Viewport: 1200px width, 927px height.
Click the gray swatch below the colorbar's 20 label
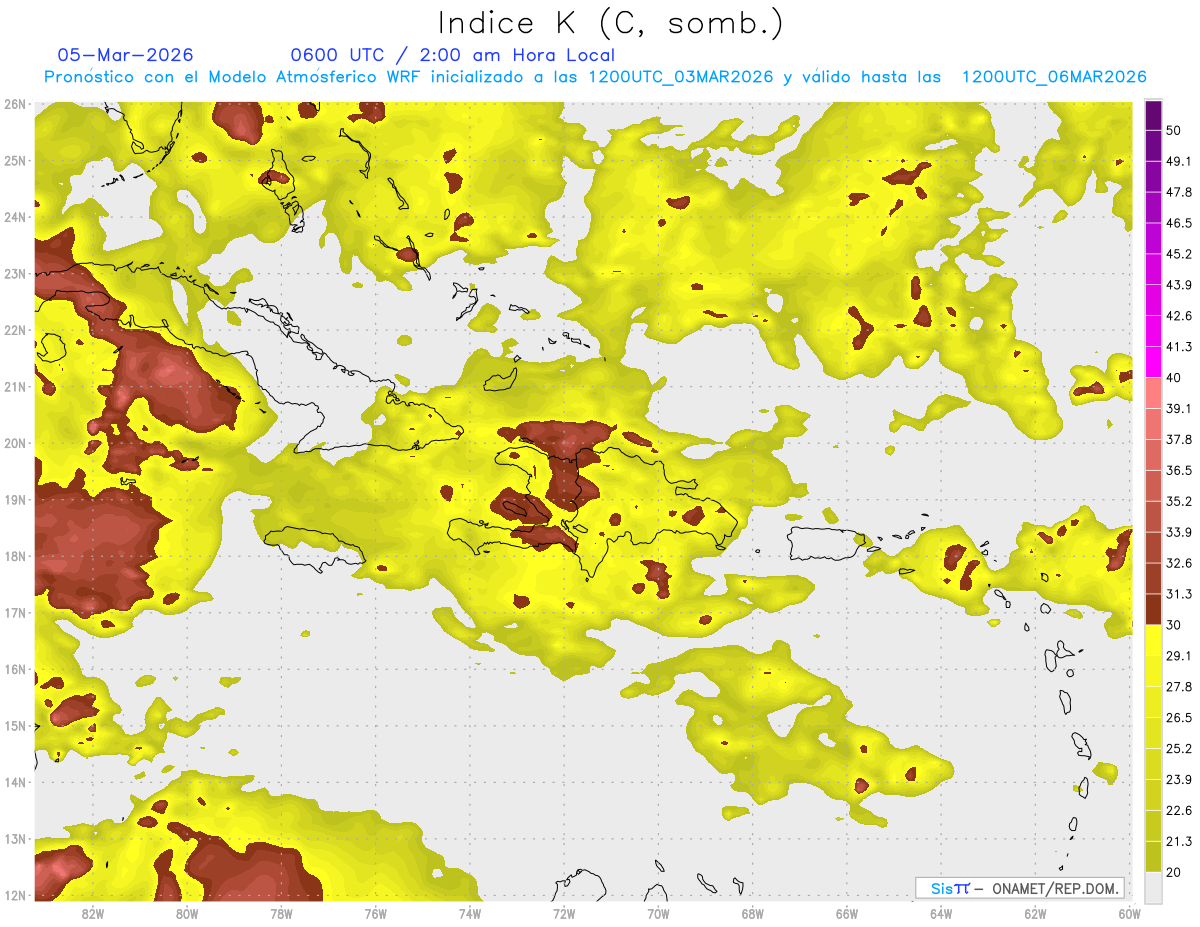tap(1153, 887)
